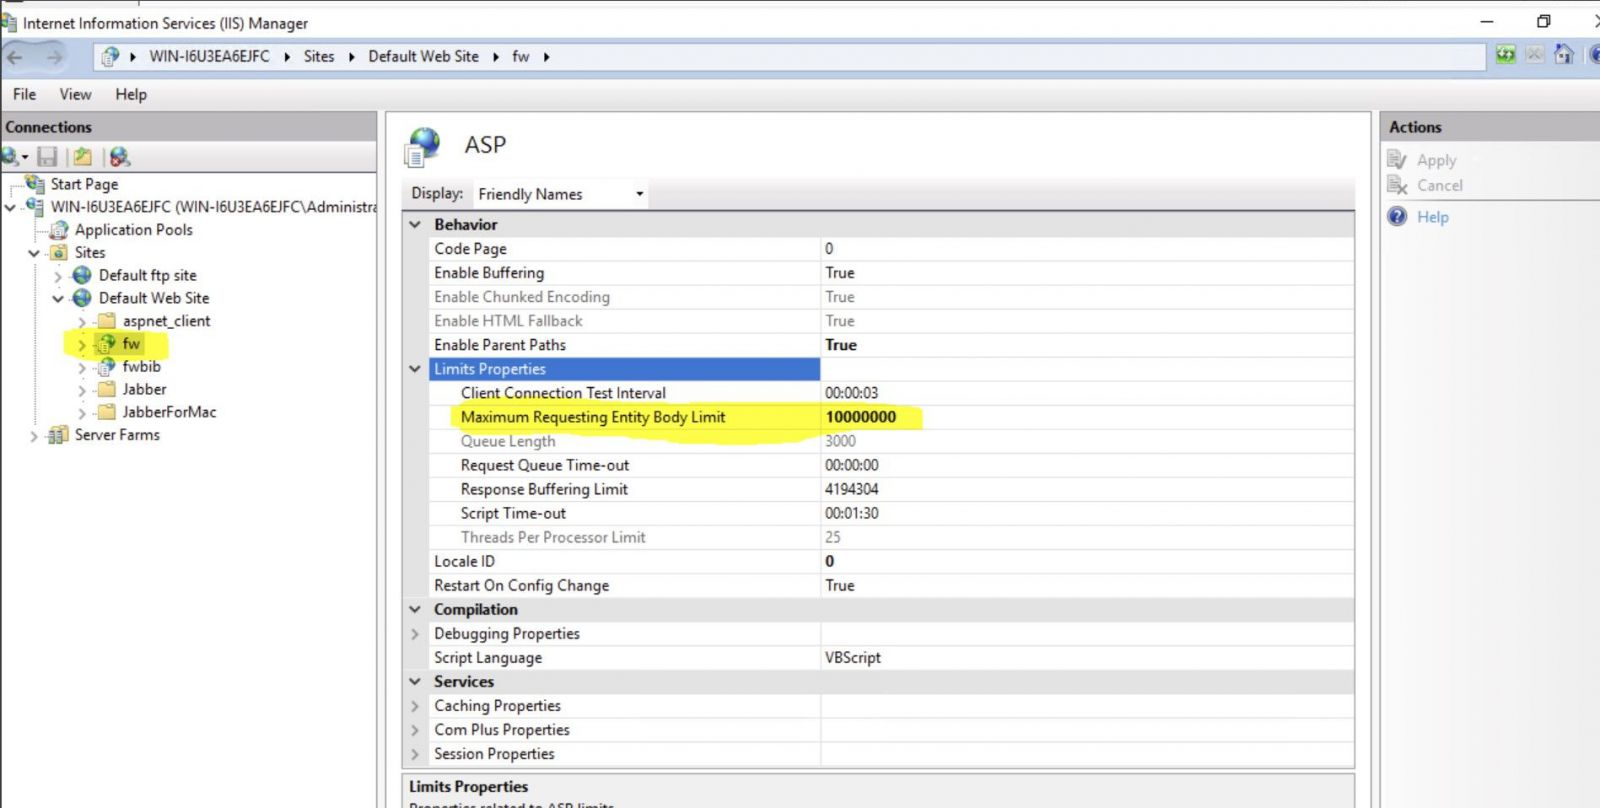Click the Help link in Actions pane
The height and width of the screenshot is (808, 1600).
point(1432,217)
